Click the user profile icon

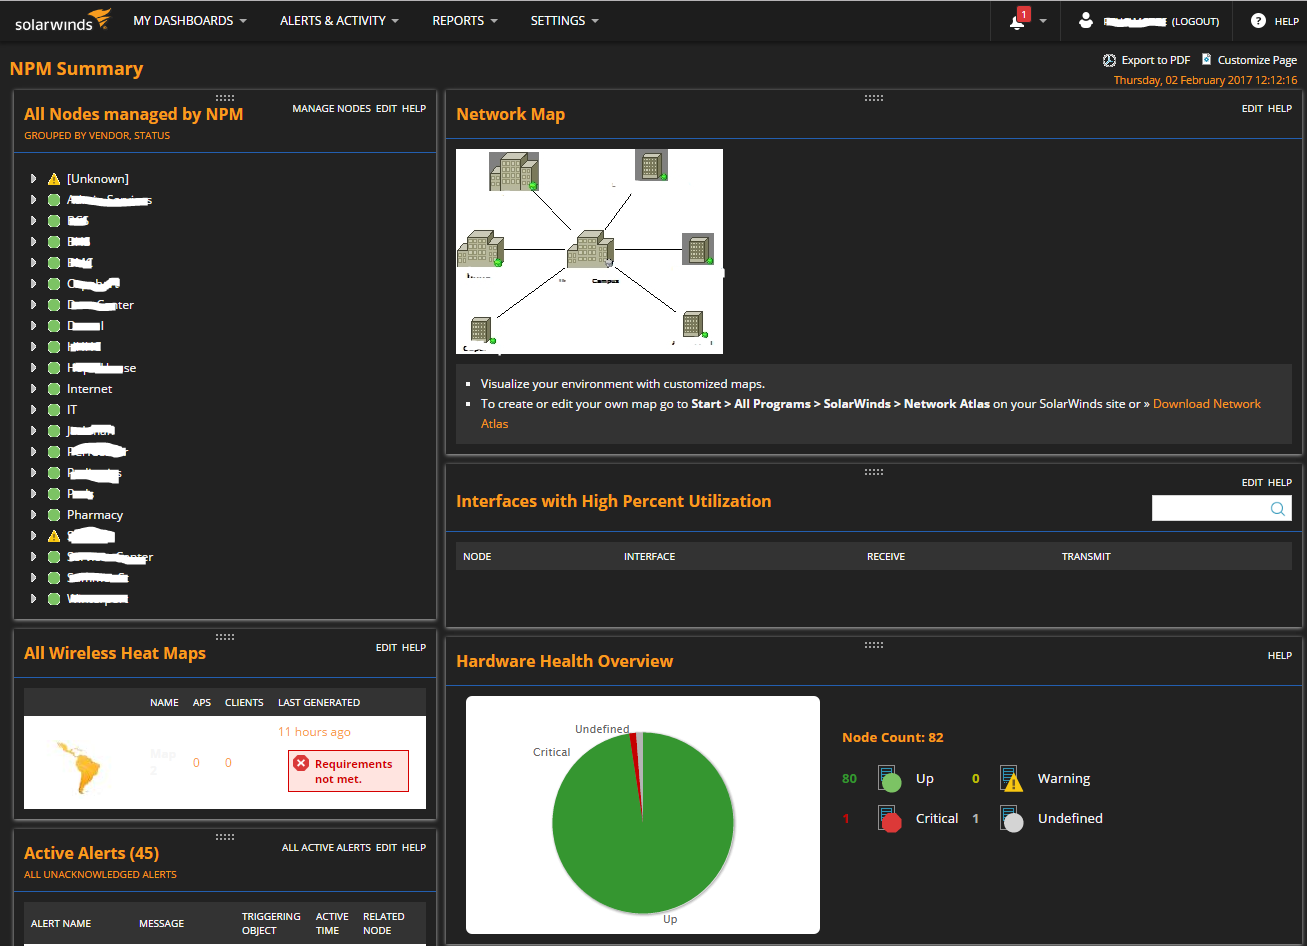coord(1086,21)
